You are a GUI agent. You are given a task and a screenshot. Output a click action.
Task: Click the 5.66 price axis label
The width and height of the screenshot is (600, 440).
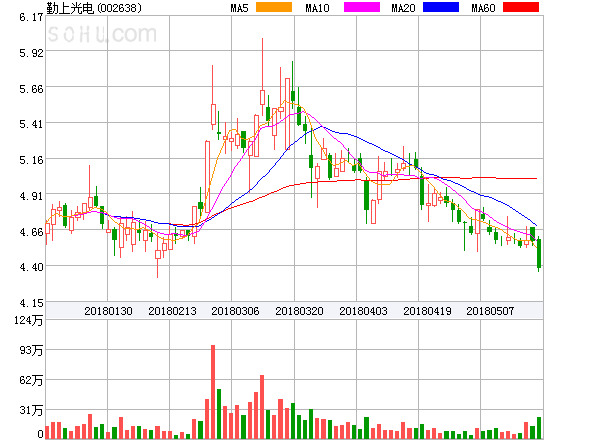point(31,89)
